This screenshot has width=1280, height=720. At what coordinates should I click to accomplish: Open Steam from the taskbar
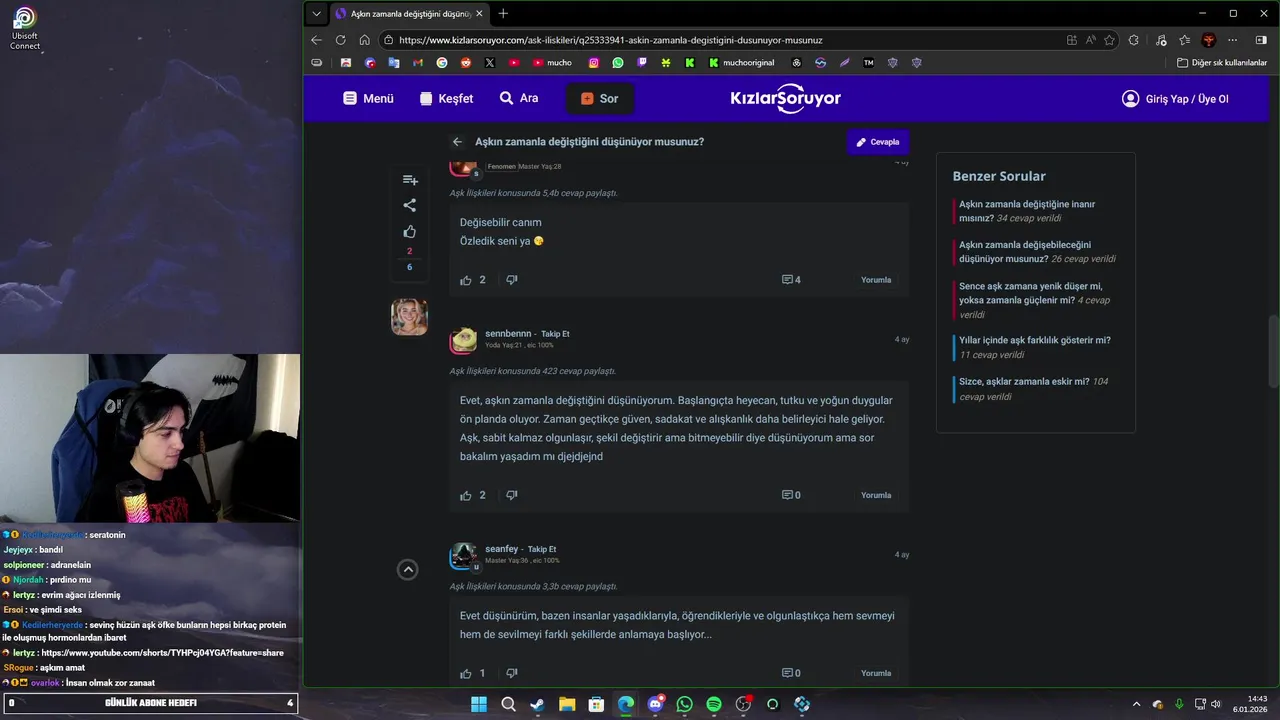tap(537, 704)
